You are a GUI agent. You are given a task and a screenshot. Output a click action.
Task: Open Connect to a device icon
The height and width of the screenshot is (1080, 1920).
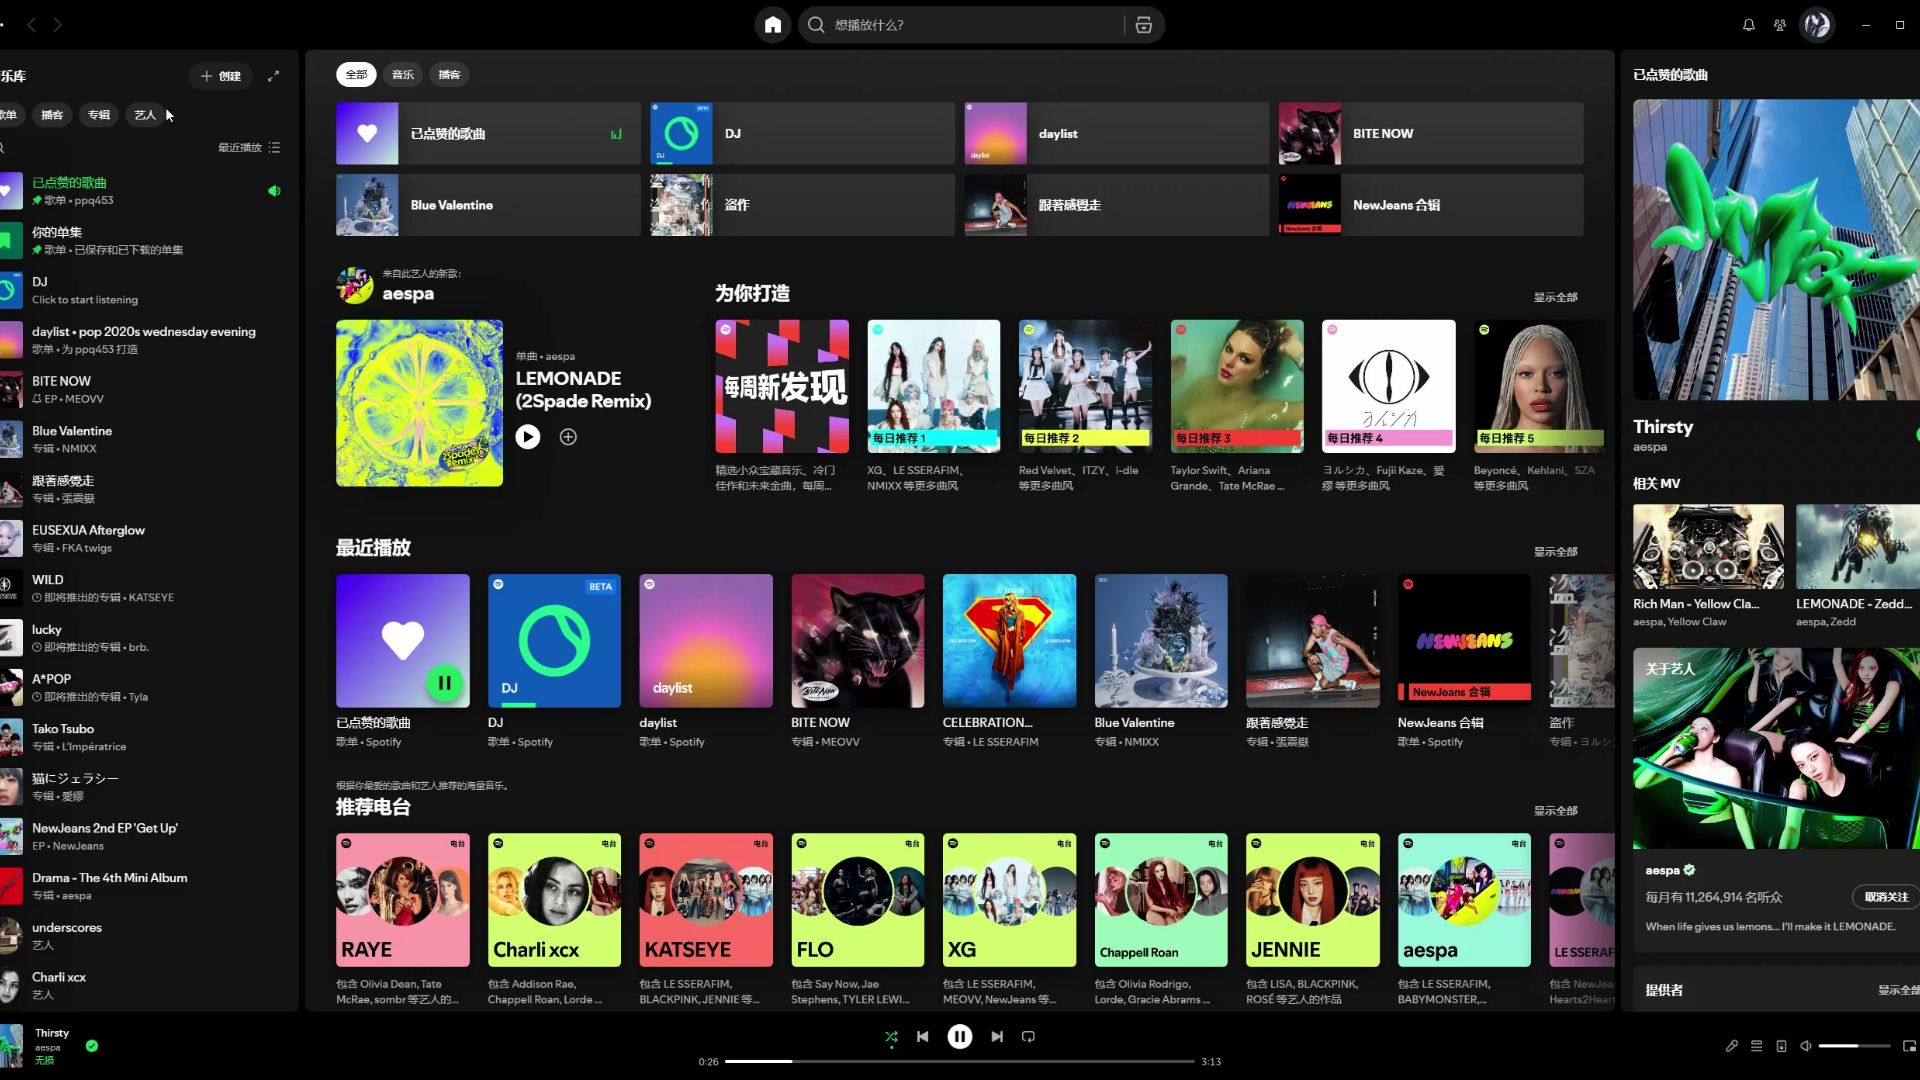(1781, 1046)
